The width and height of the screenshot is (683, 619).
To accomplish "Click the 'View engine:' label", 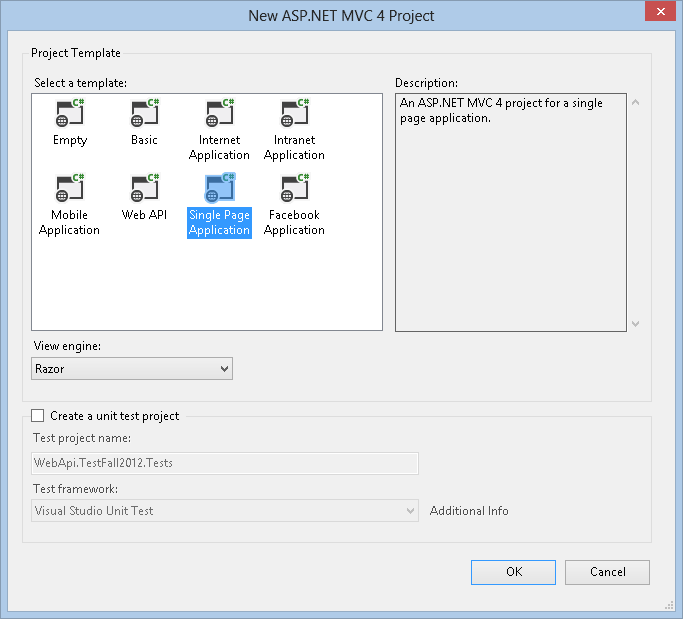I will click(67, 346).
